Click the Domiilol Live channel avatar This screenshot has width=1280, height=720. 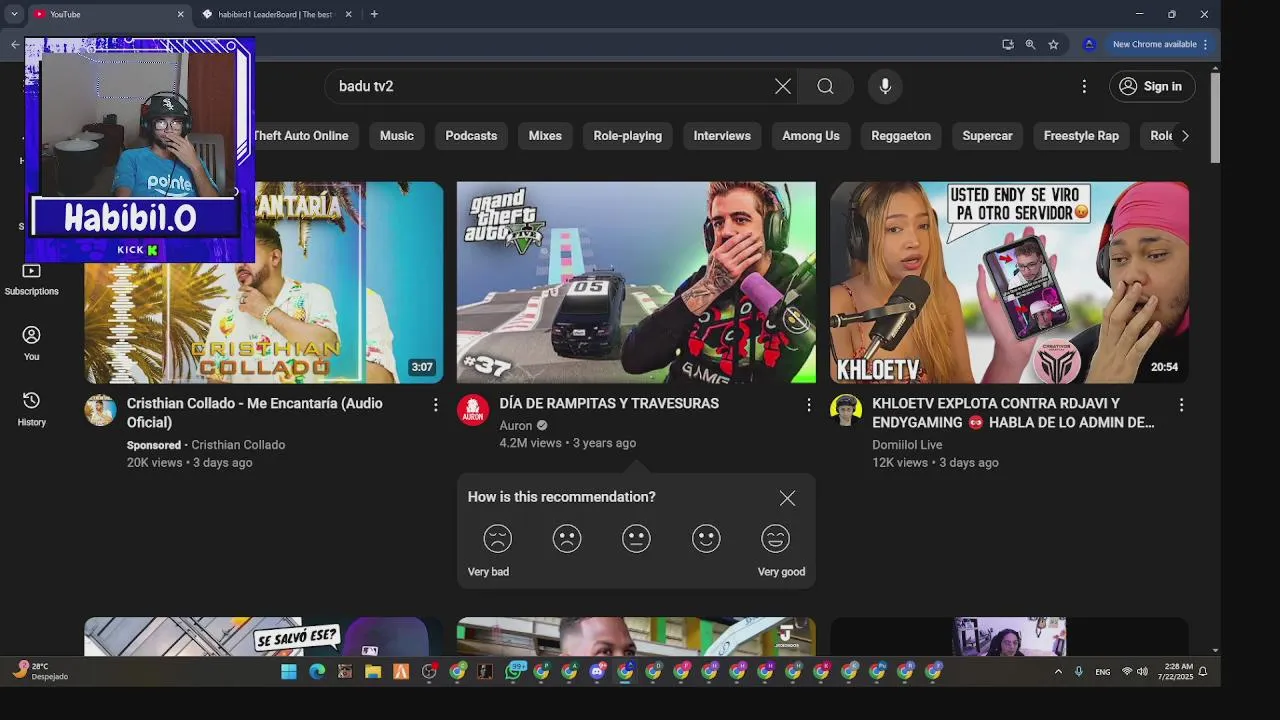pos(846,410)
